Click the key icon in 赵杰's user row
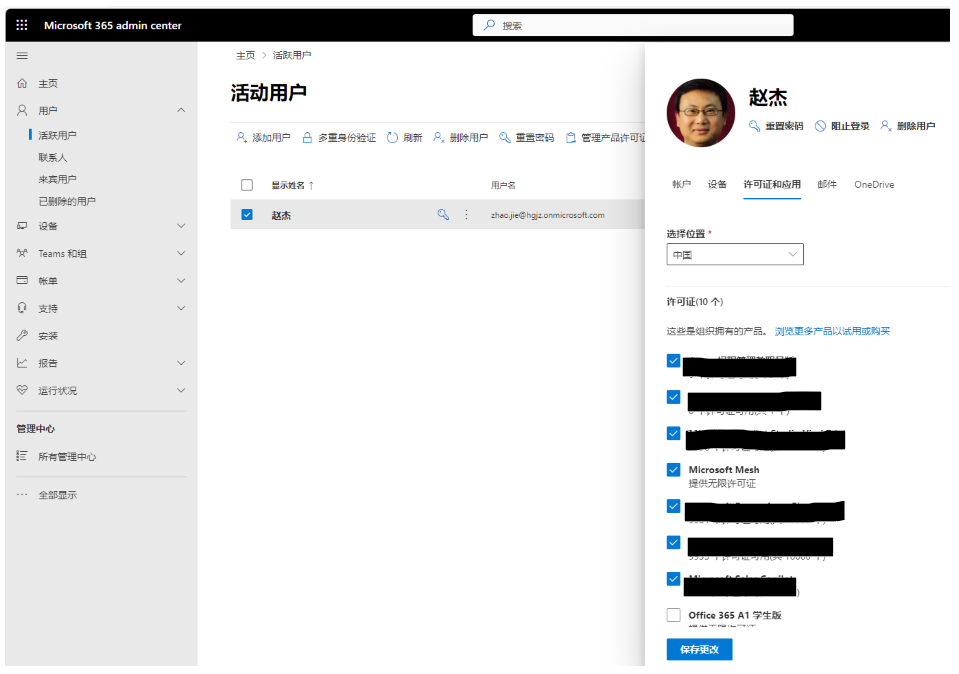959x674 pixels. pos(443,213)
